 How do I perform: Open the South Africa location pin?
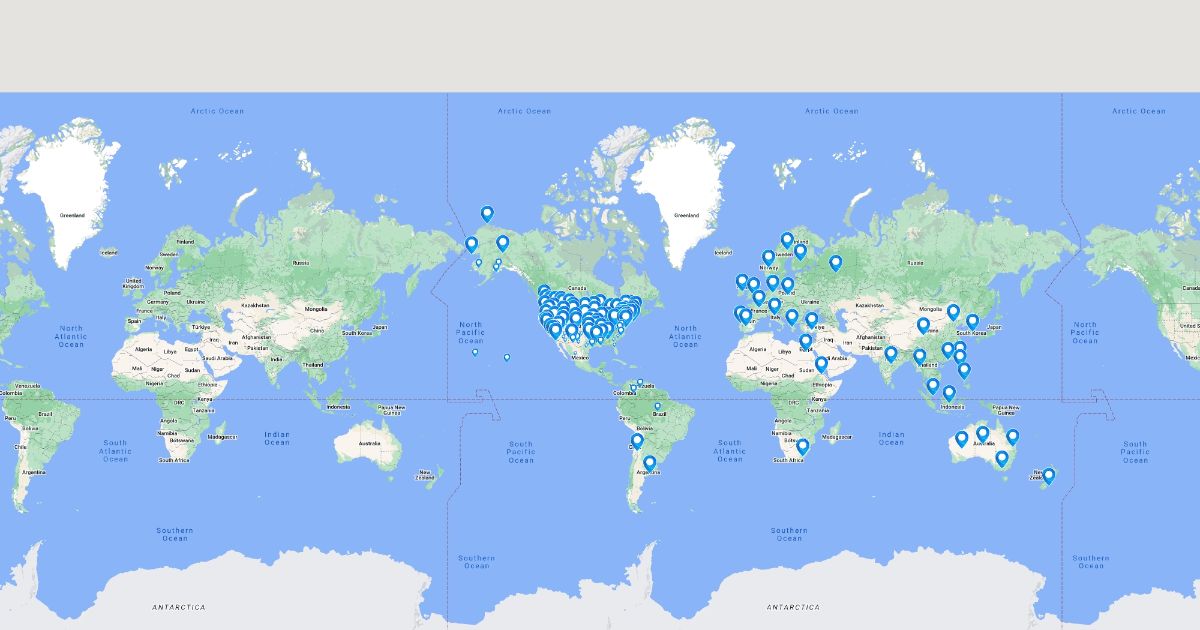point(802,446)
